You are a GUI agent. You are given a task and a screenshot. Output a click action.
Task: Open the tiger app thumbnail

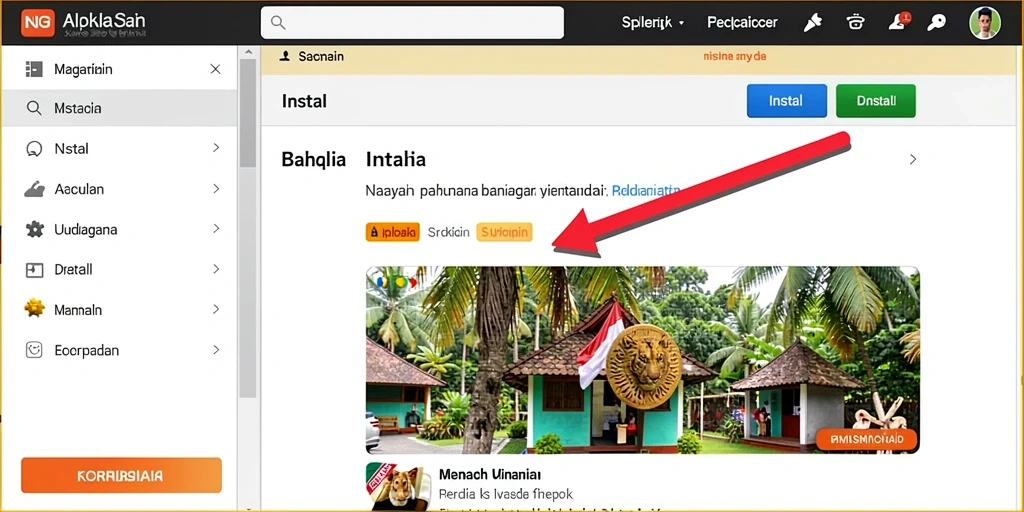398,487
